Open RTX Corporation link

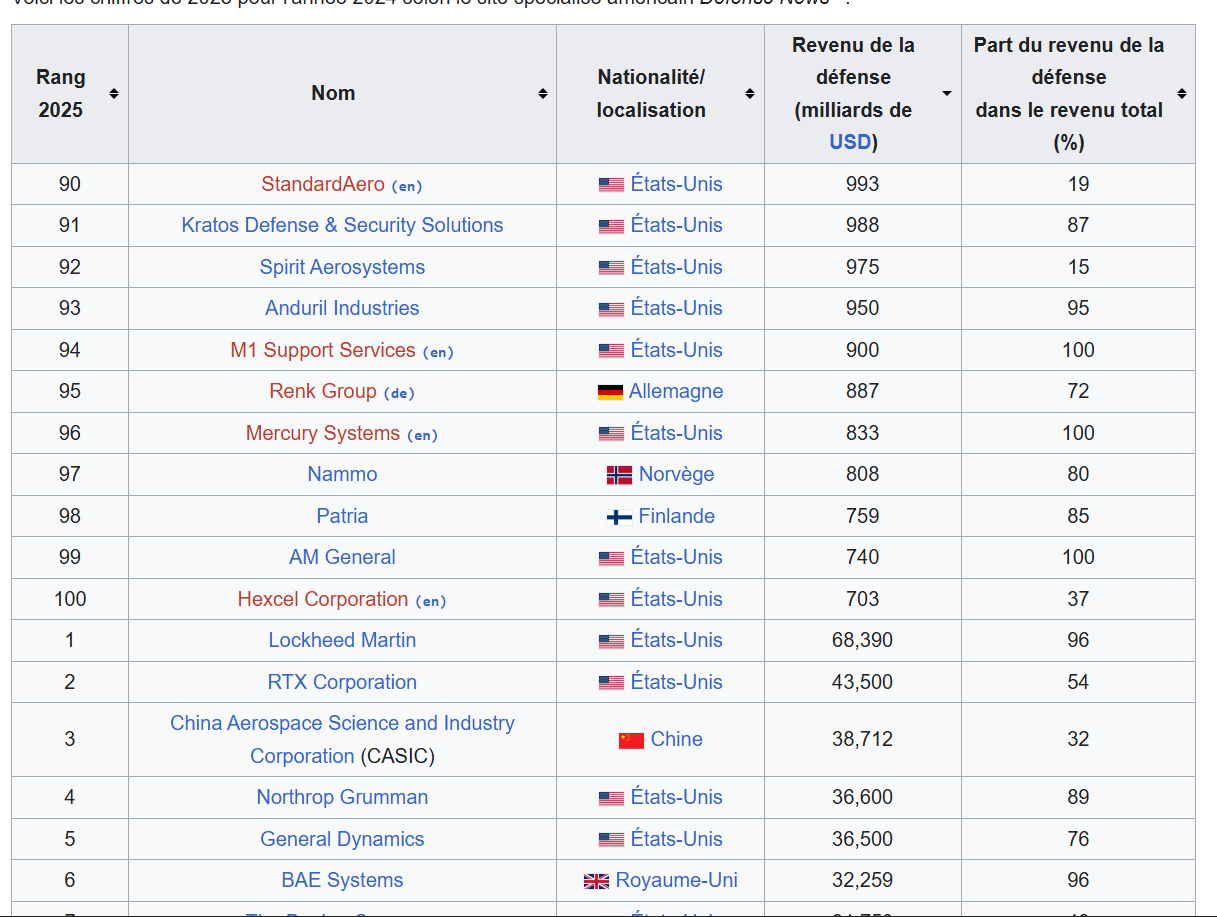coord(342,682)
